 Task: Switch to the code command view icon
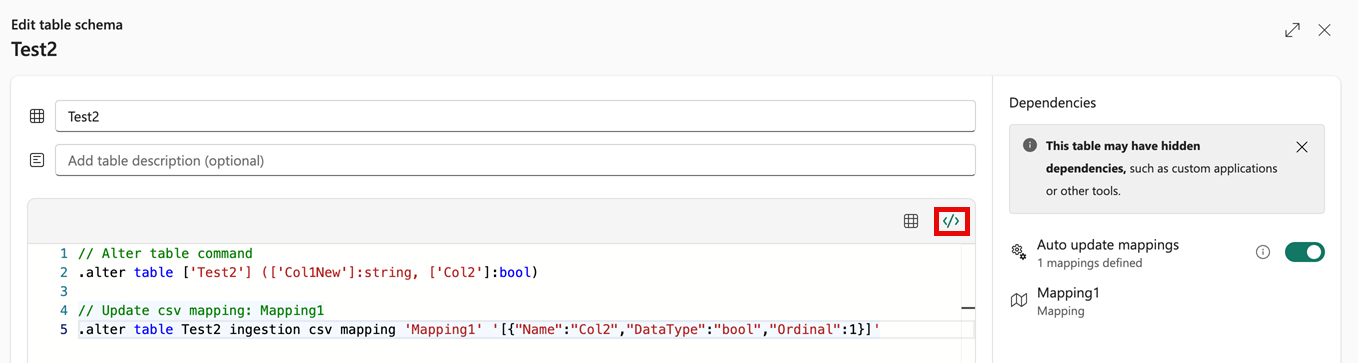(951, 221)
